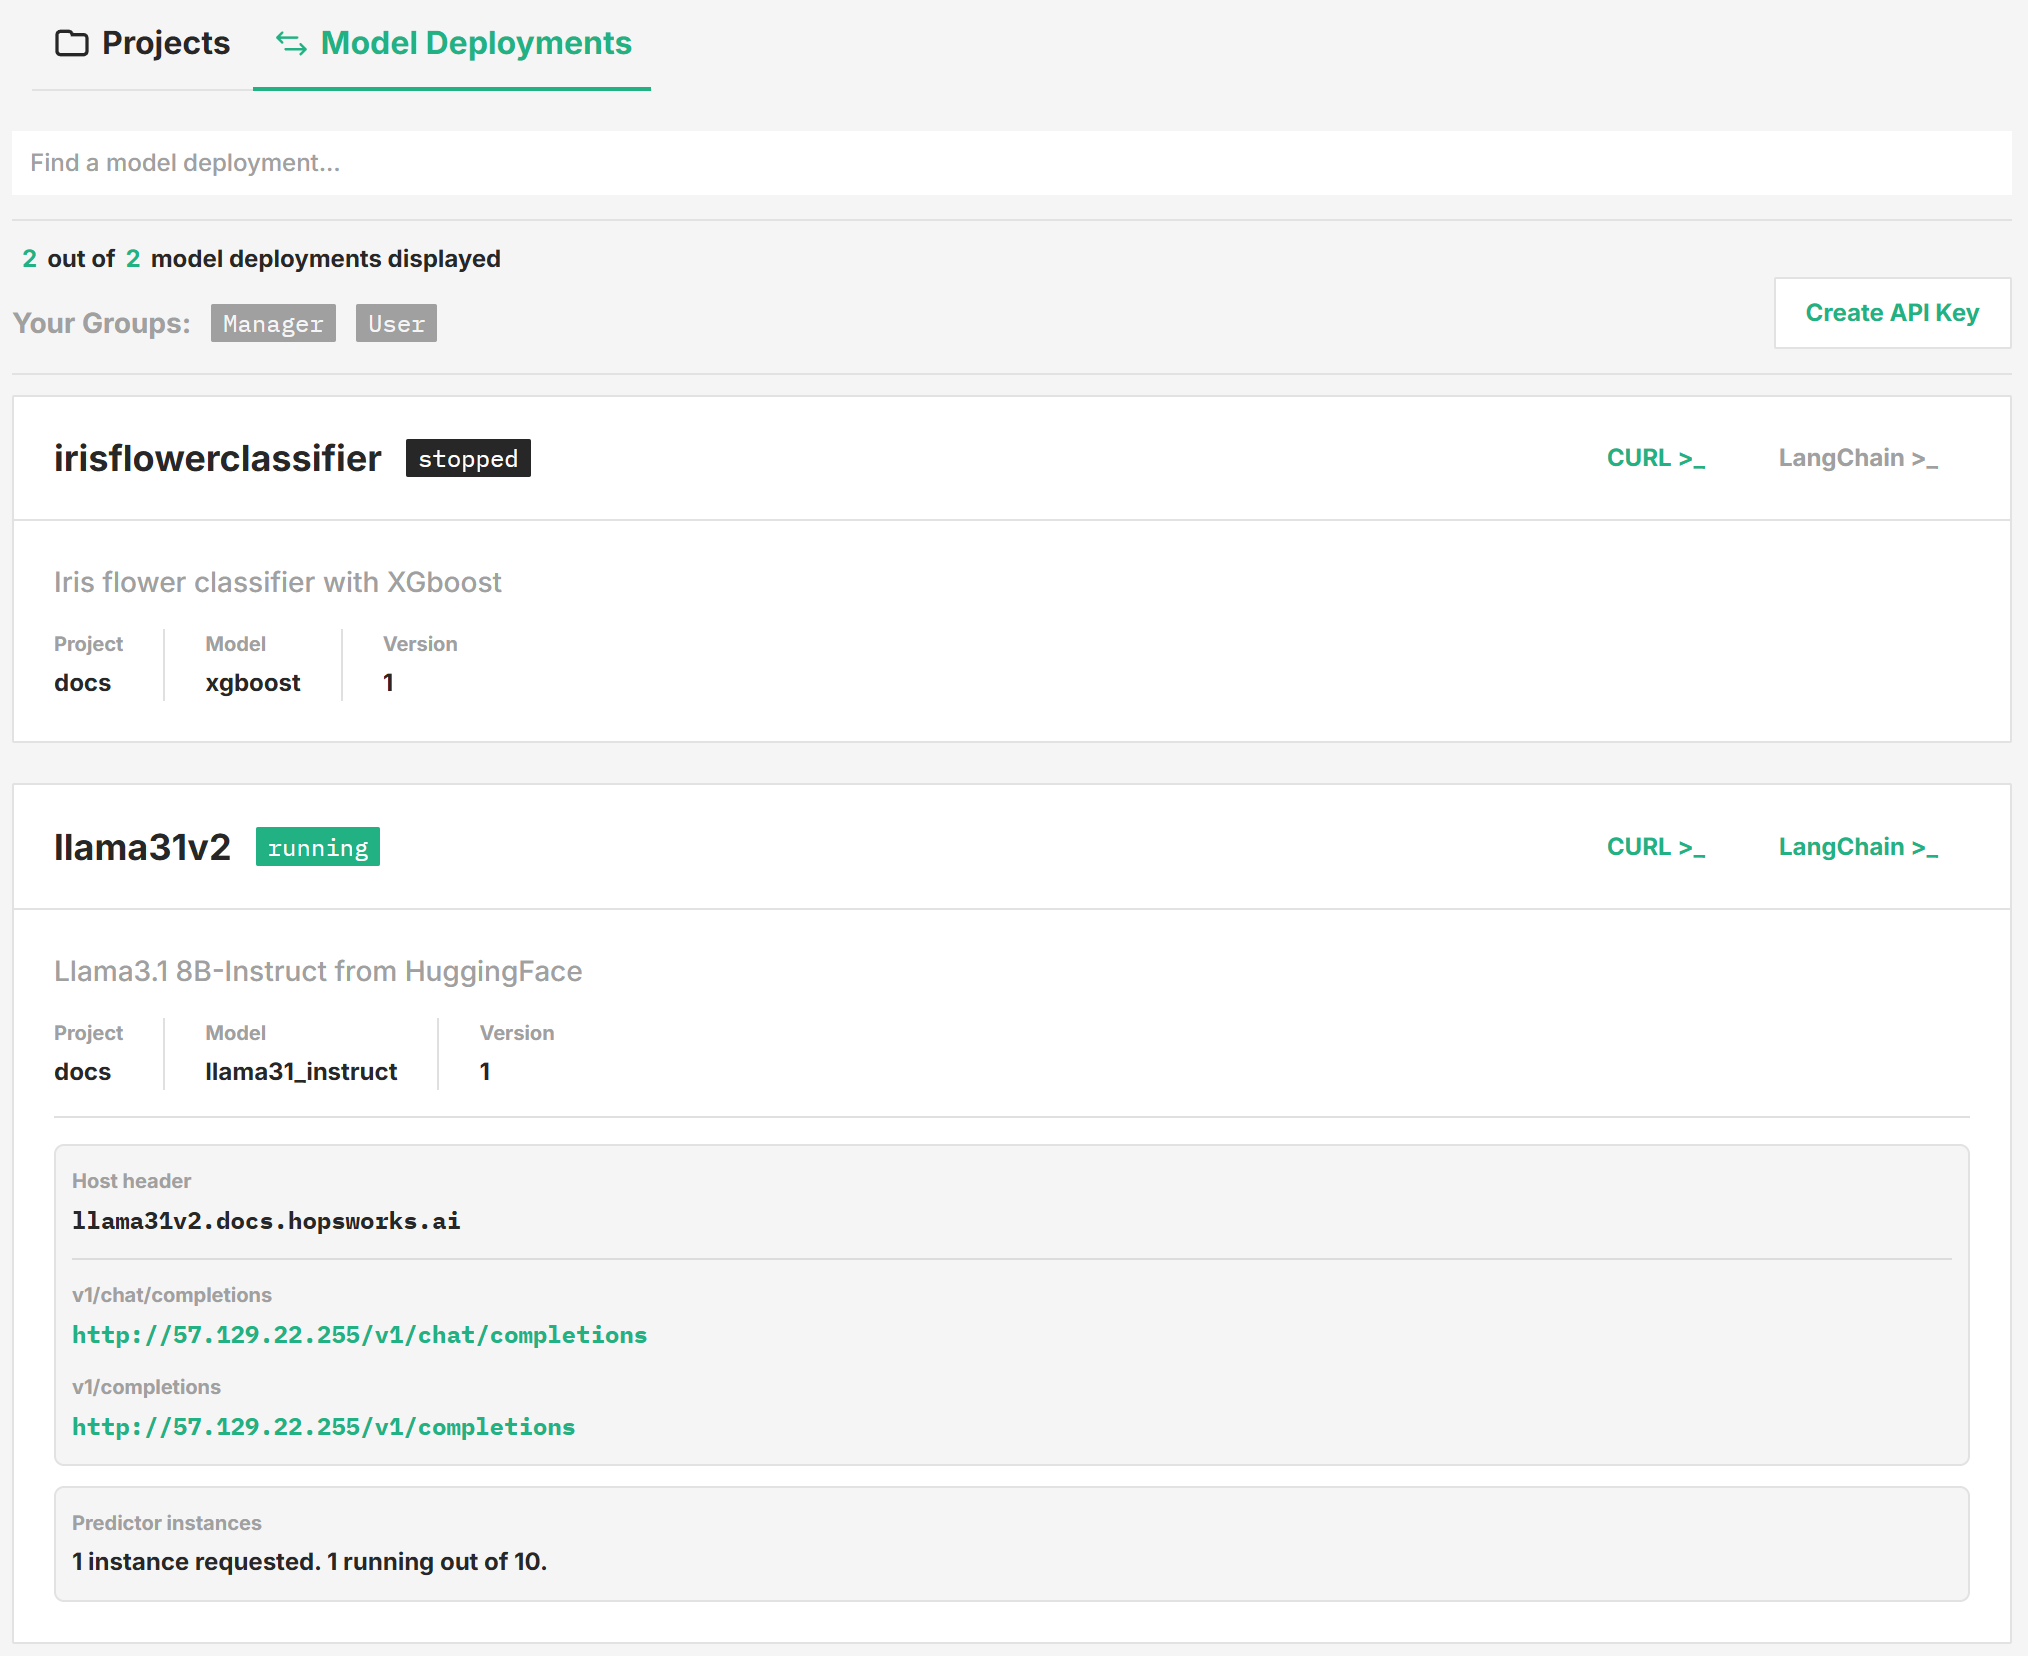The width and height of the screenshot is (2028, 1656).
Task: Select the User group tag
Action: point(396,324)
